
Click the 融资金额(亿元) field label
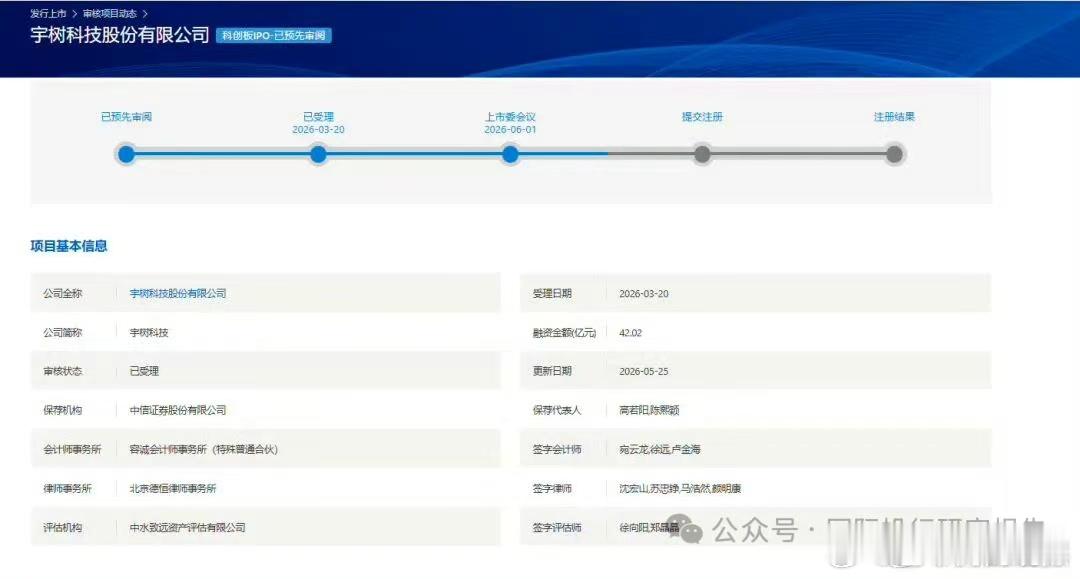pos(564,333)
